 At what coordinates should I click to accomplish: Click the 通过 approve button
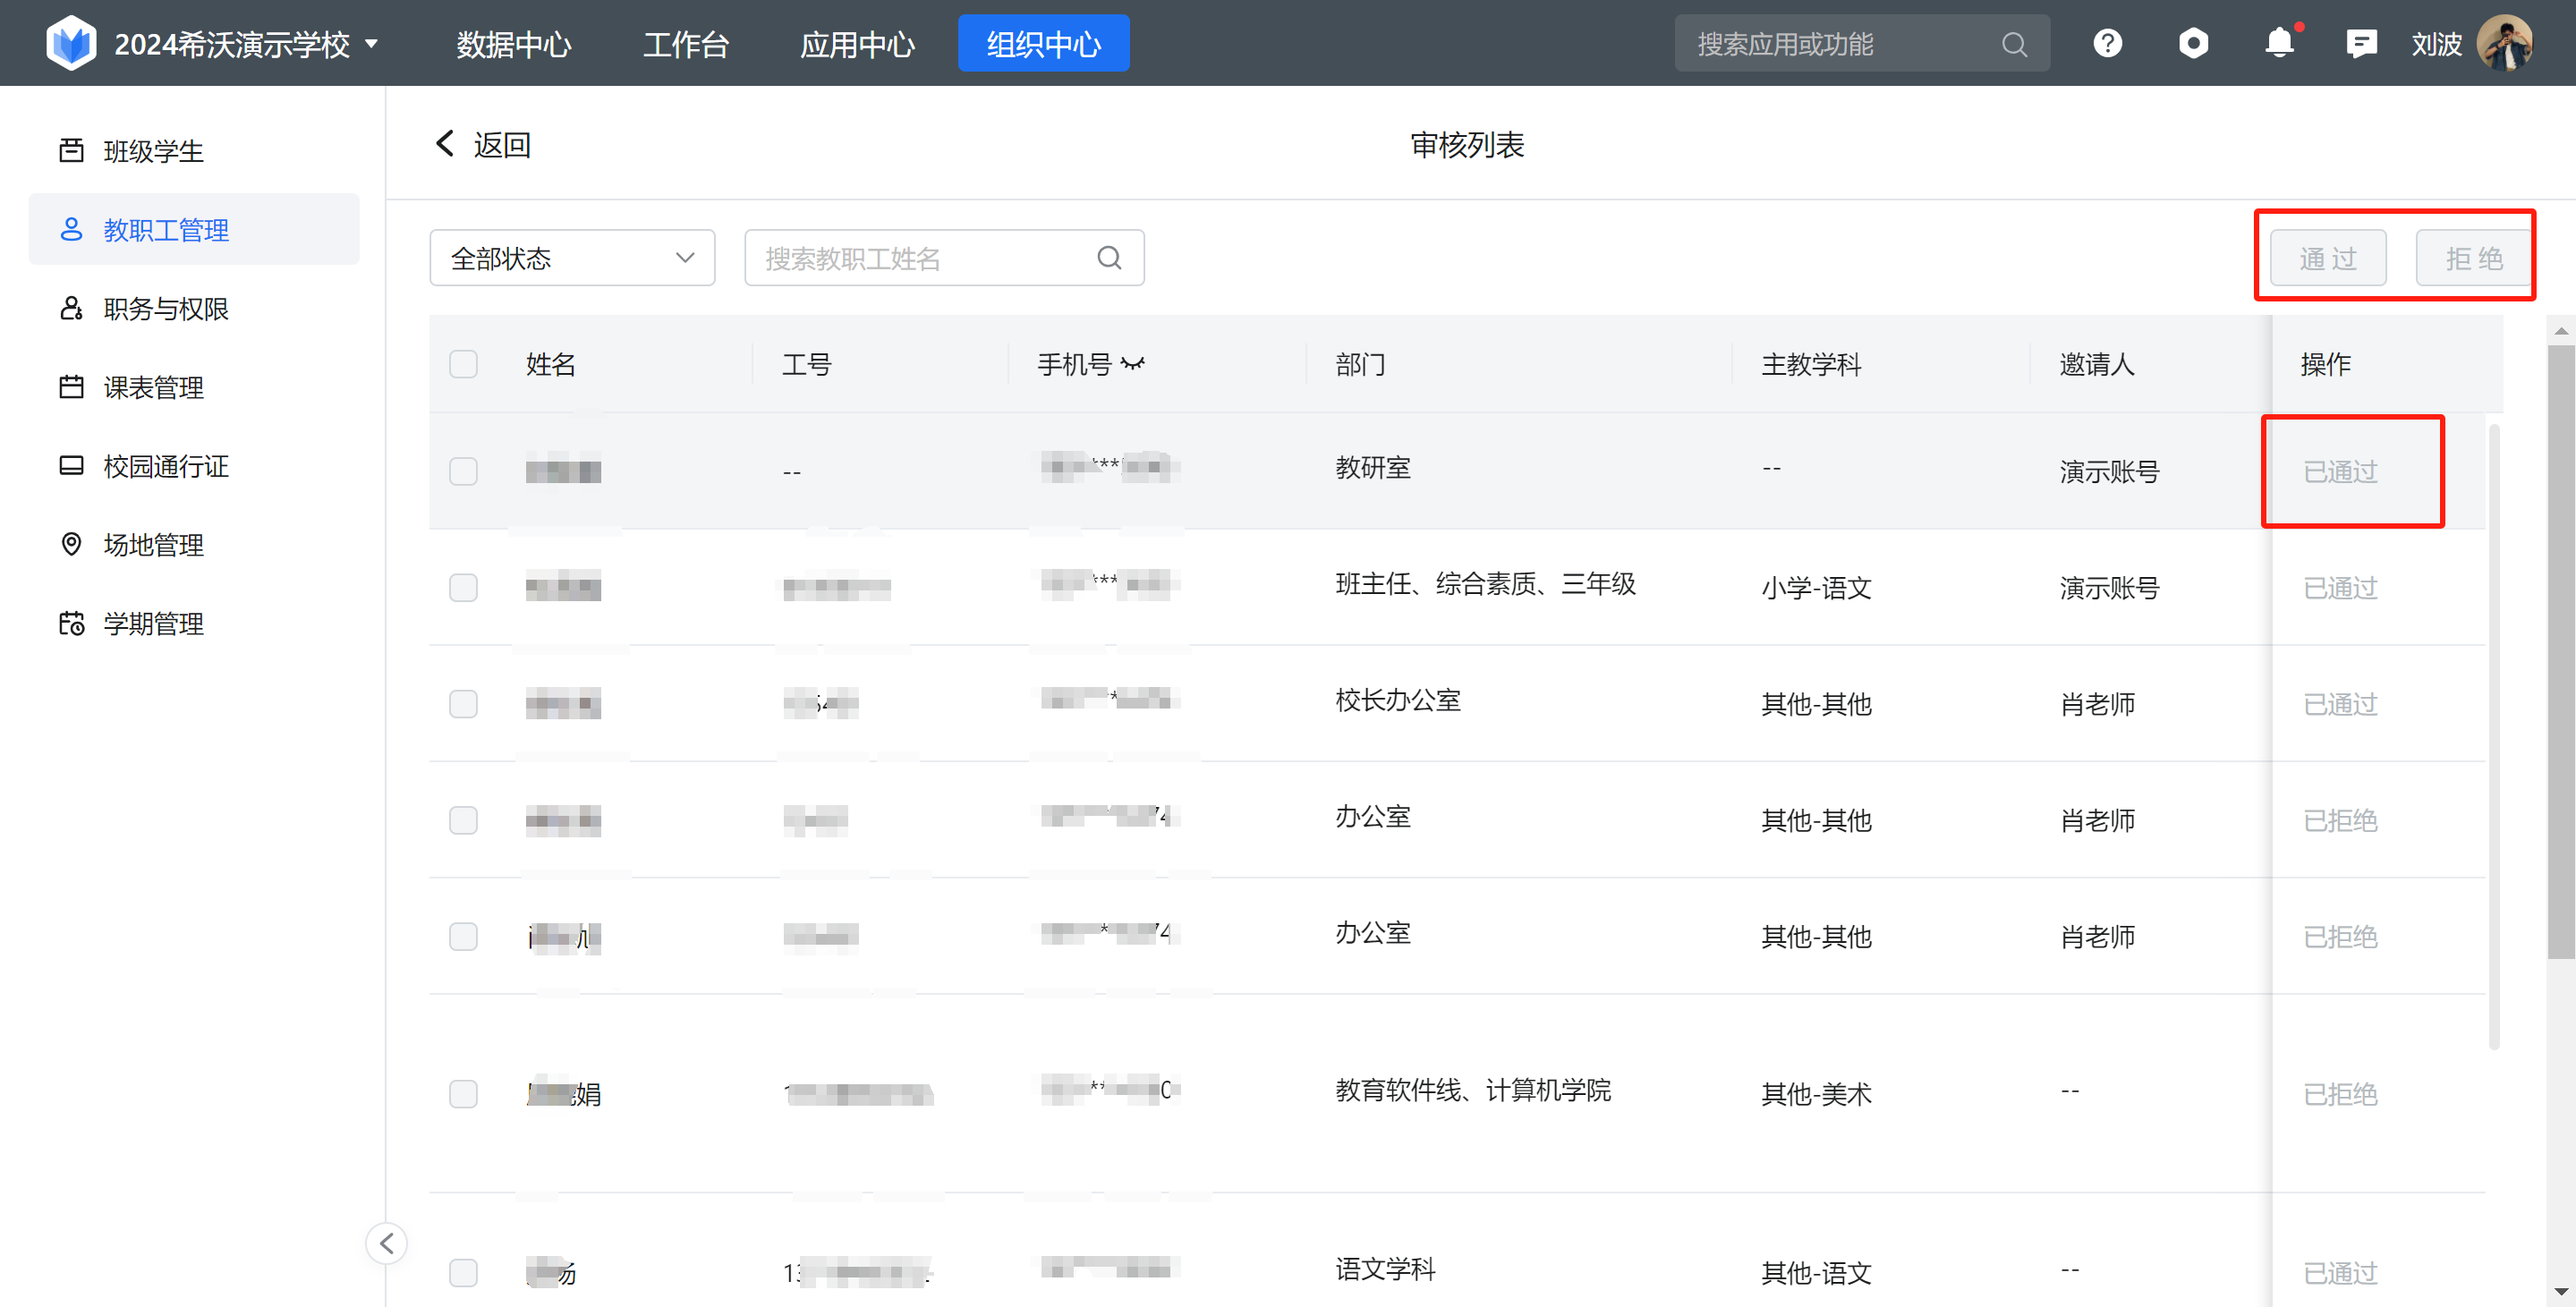point(2327,258)
